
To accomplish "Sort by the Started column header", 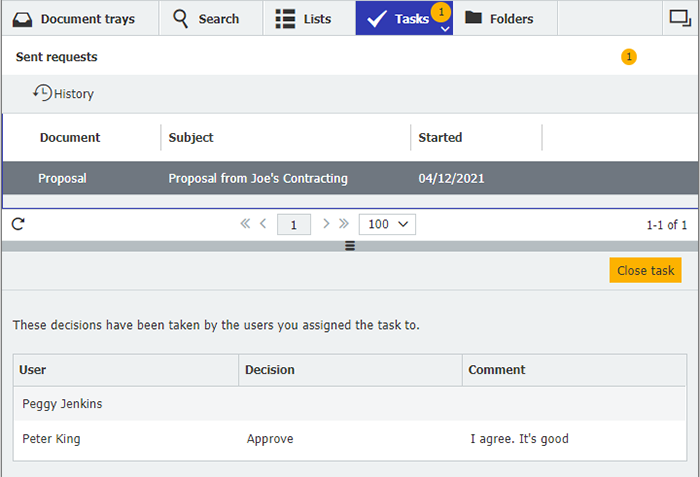I will (x=440, y=137).
